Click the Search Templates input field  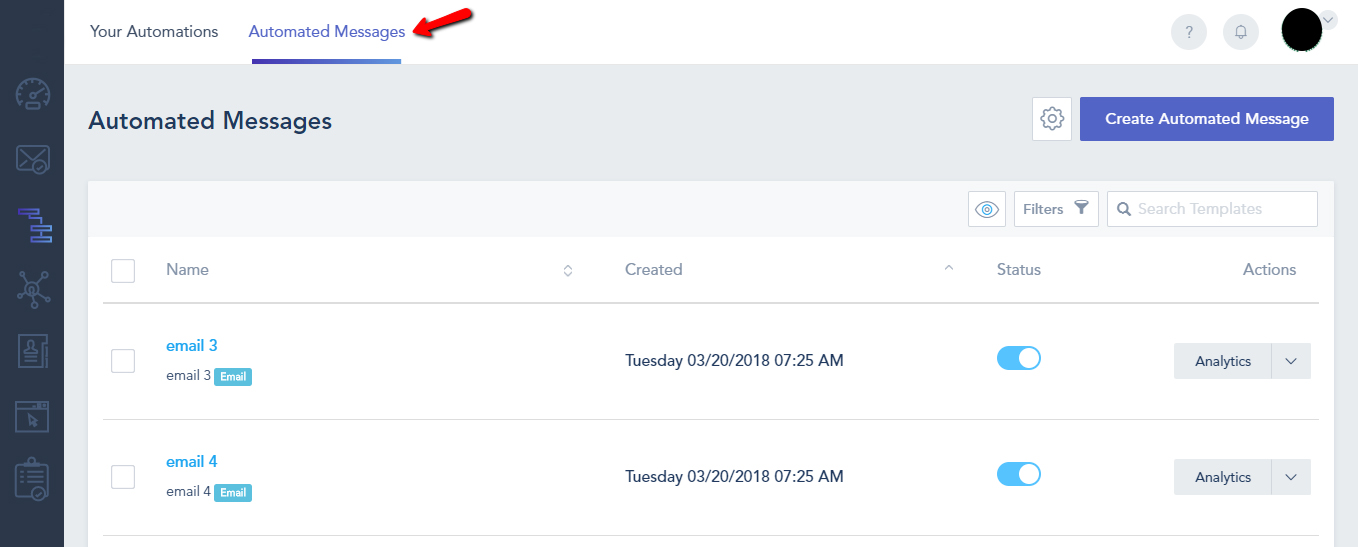tap(1222, 209)
